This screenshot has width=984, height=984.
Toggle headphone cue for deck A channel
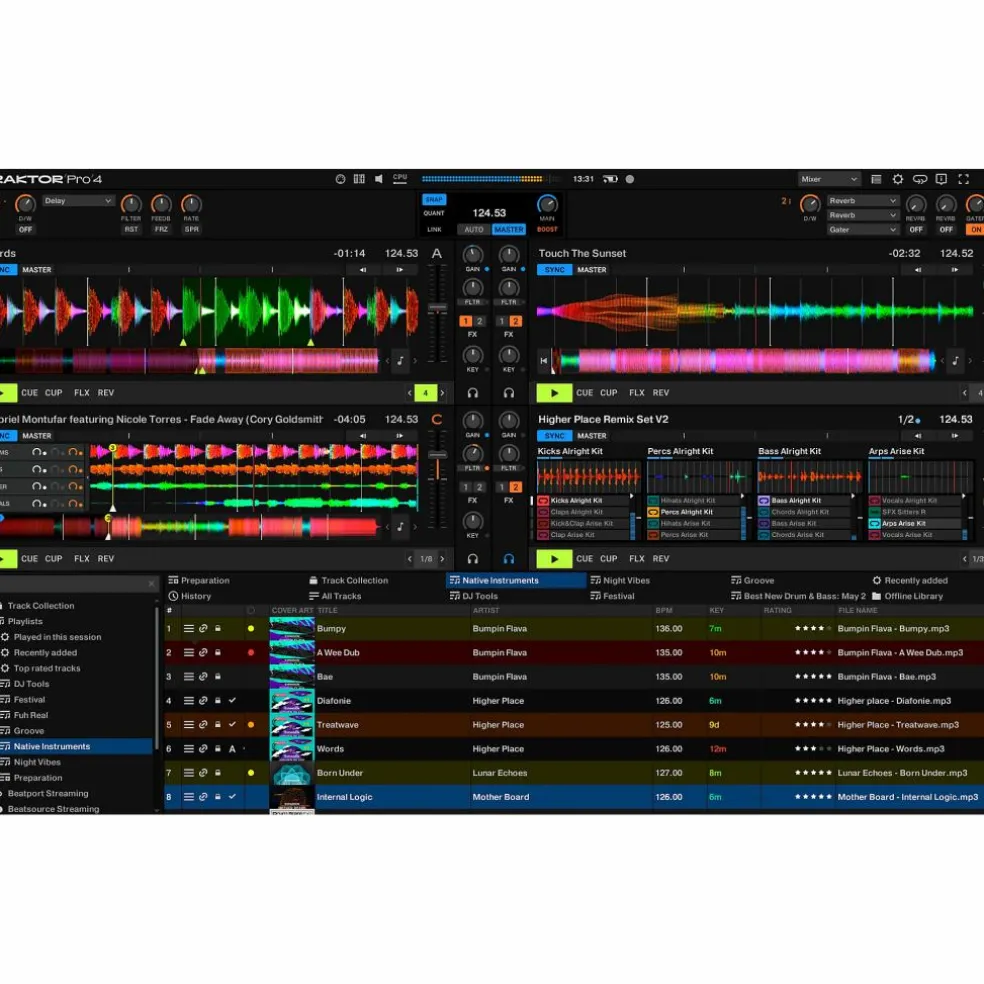[473, 393]
